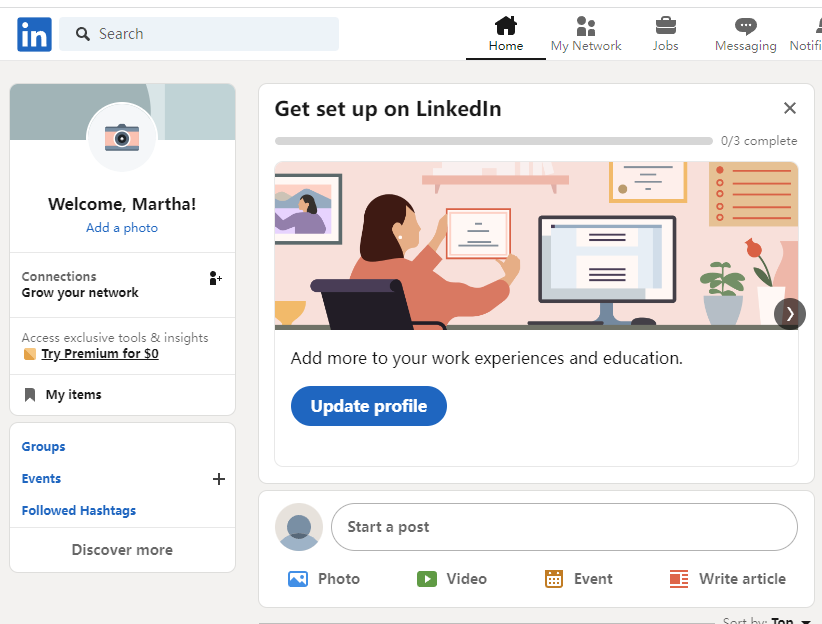Click the green Video play icon
This screenshot has width=822, height=624.
pos(427,579)
